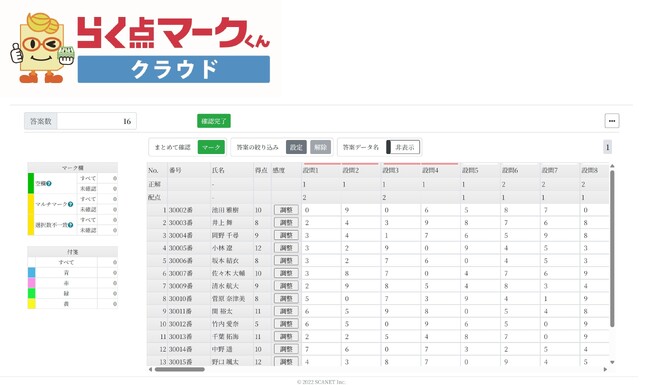
Task: Select the green 緑 sticky swatch
Action: coord(31,293)
